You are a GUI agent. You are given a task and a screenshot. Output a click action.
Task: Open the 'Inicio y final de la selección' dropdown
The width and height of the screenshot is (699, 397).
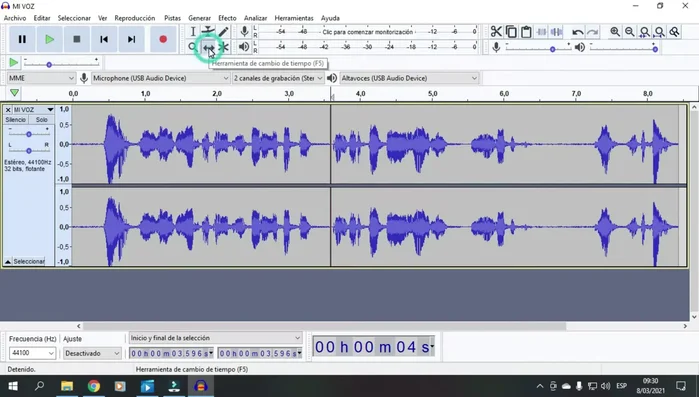[215, 338]
